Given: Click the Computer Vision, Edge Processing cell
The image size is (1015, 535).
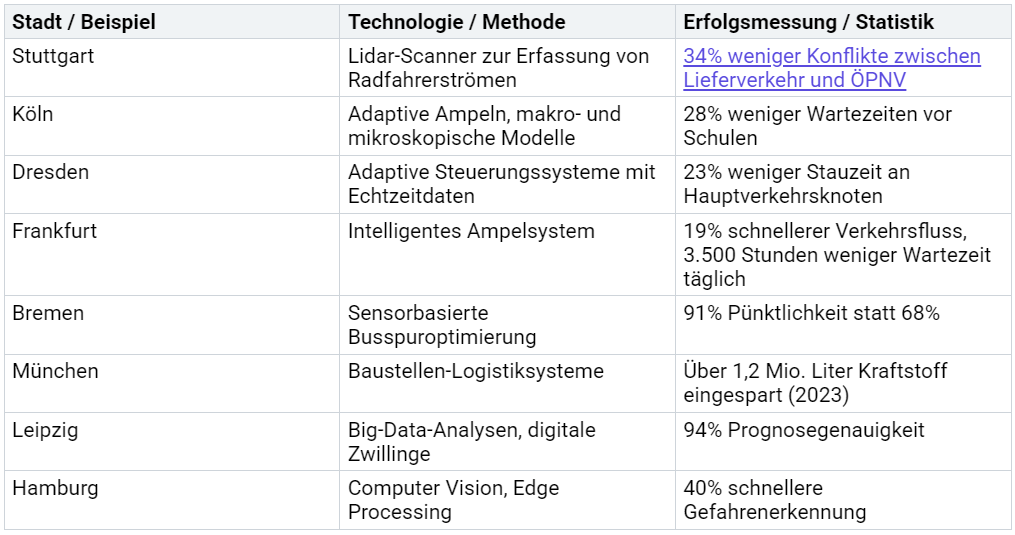Looking at the screenshot, I should click(453, 500).
